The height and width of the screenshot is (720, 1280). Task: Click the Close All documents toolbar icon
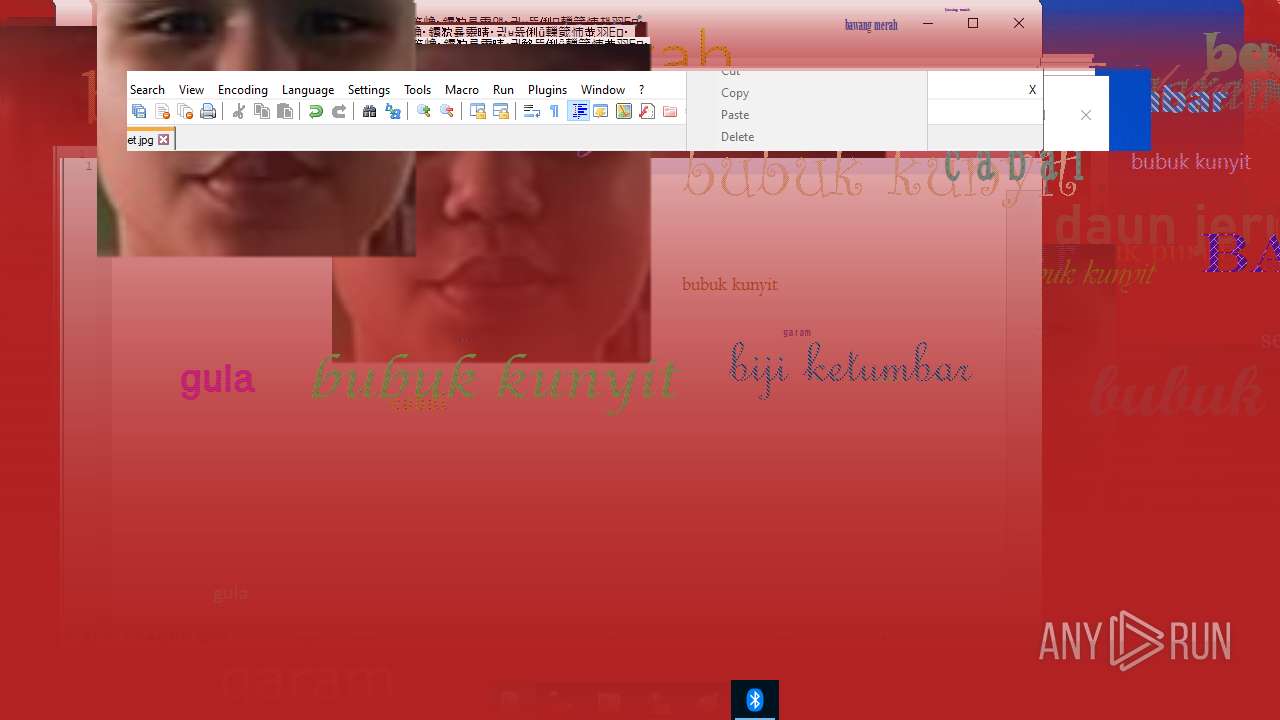(x=185, y=111)
